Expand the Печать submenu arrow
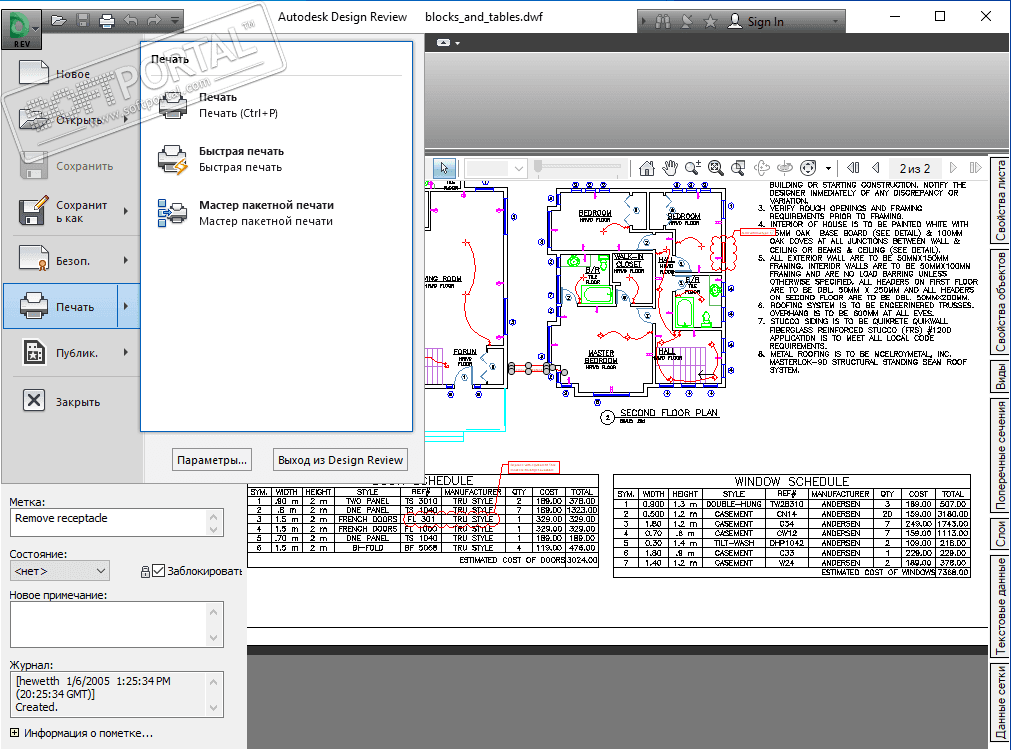The image size is (1011, 750). (x=126, y=306)
